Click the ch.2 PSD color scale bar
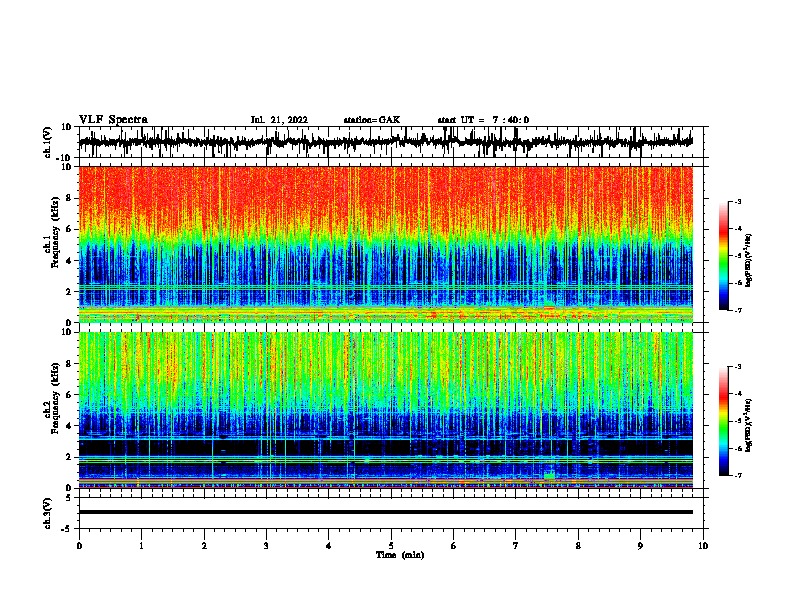This screenshot has width=792, height=612. click(724, 421)
